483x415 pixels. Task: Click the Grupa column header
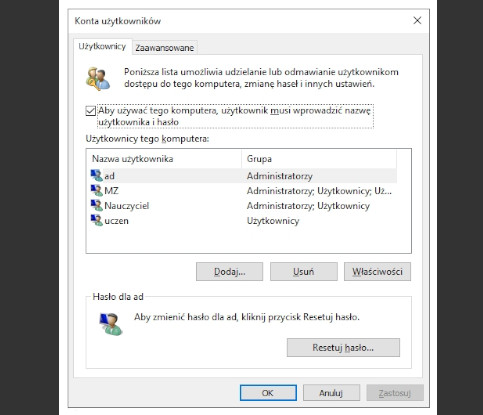pyautogui.click(x=319, y=159)
